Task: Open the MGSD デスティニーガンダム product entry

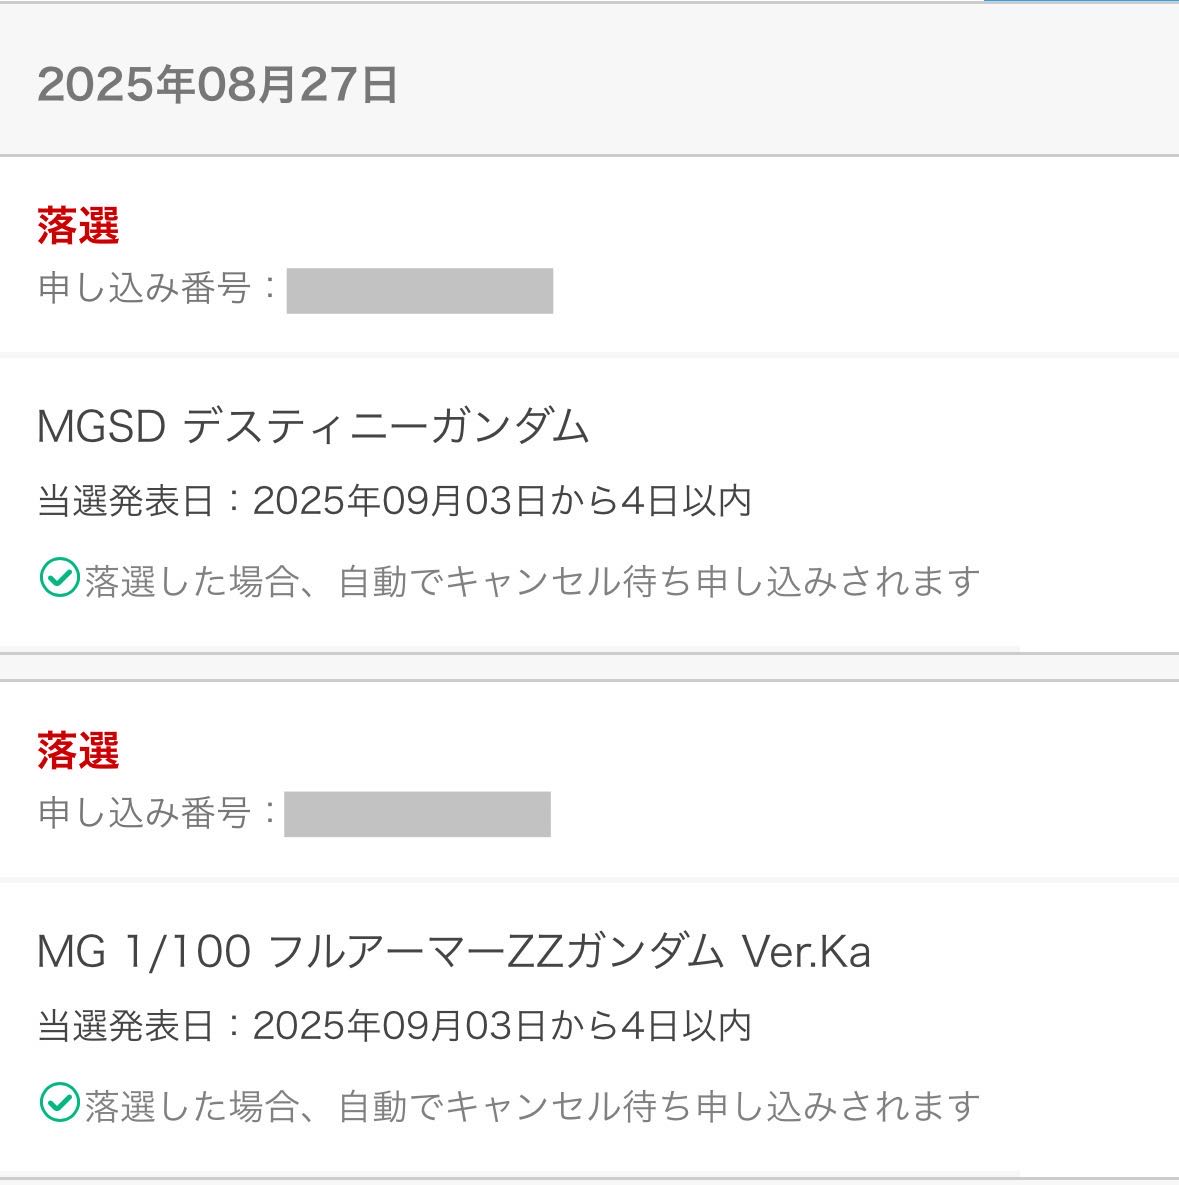Action: click(313, 427)
